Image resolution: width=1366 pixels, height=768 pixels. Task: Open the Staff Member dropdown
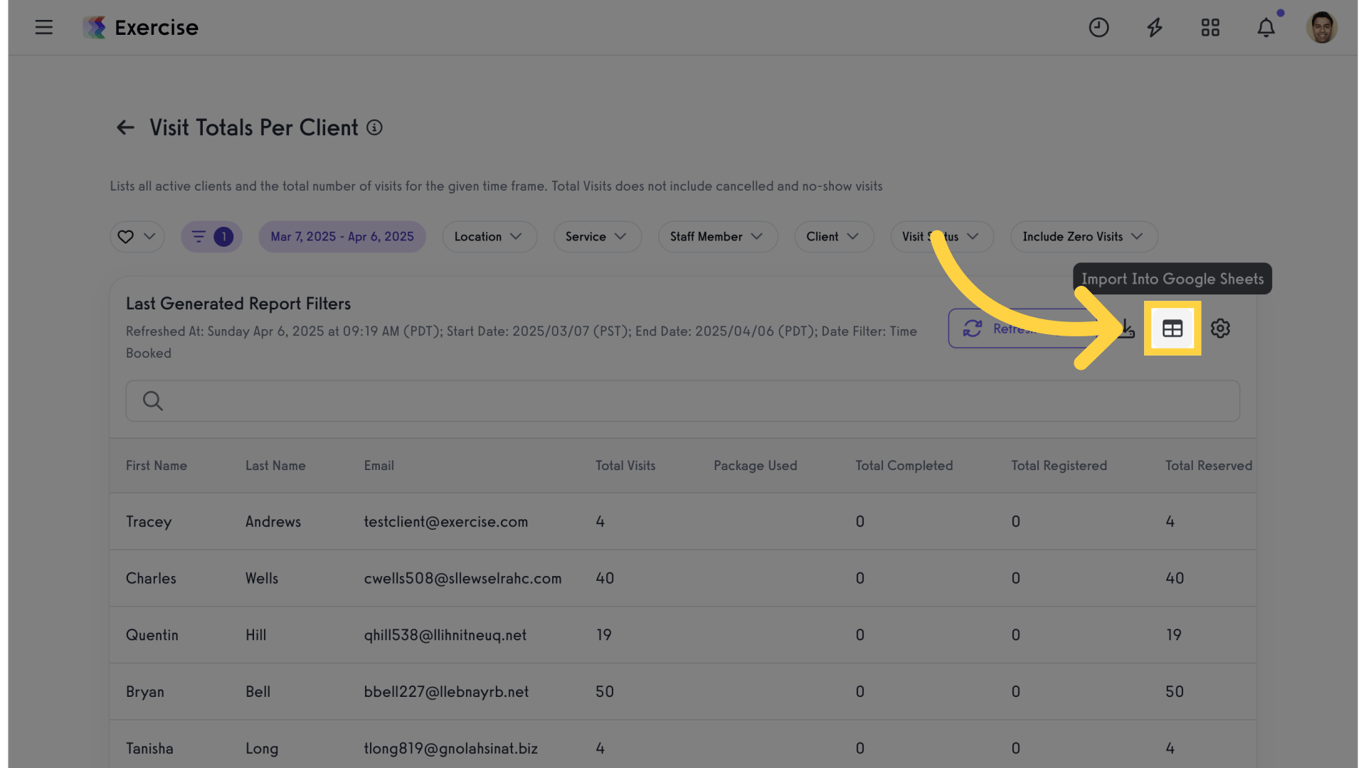(x=718, y=236)
